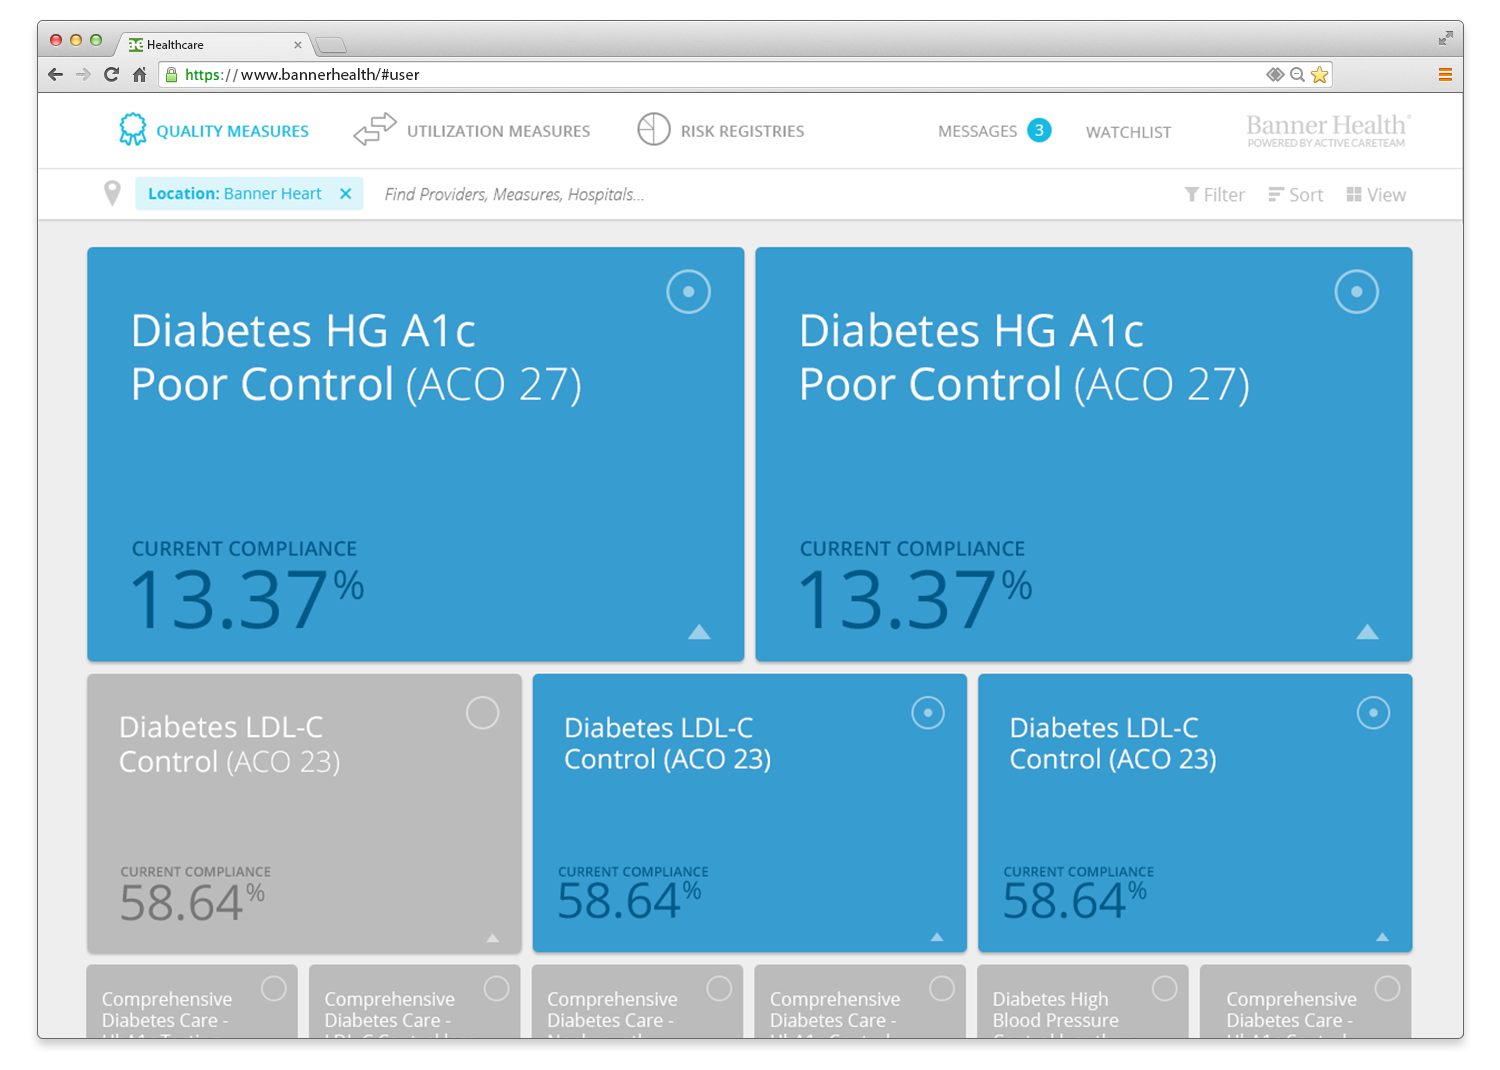The image size is (1500, 1070).
Task: Open a new browser tab
Action: [330, 45]
